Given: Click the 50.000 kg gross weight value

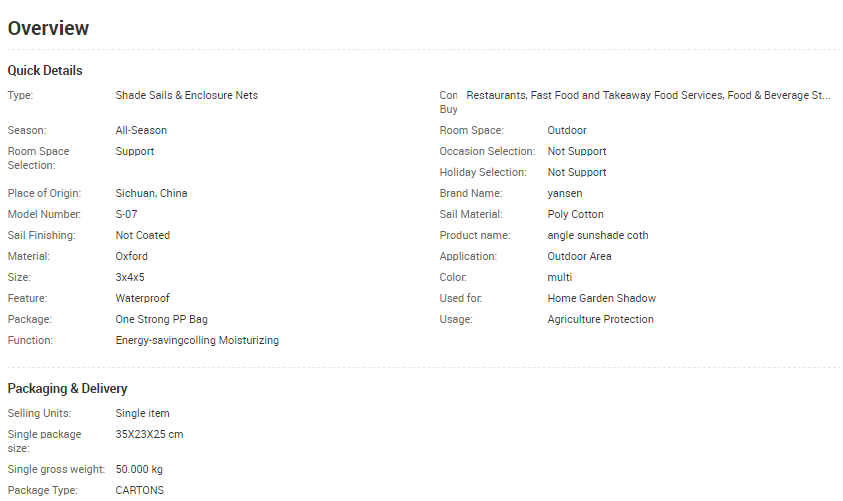Looking at the screenshot, I should (139, 469).
